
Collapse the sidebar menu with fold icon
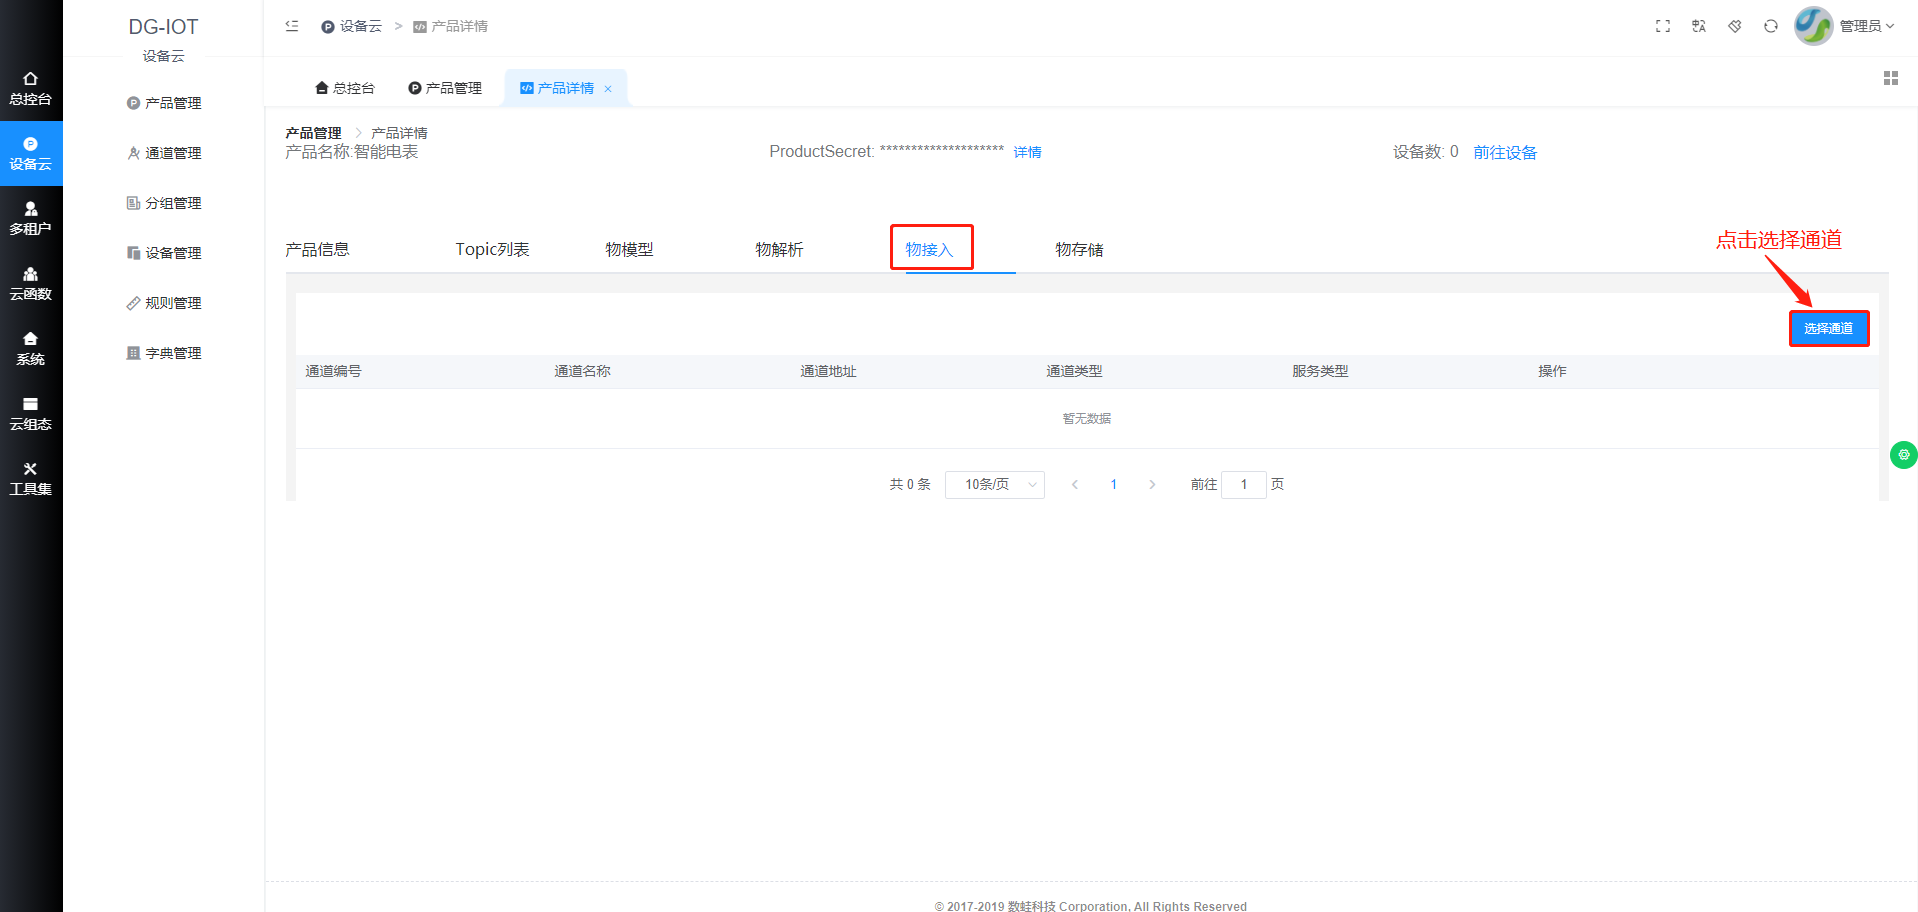pos(292,26)
